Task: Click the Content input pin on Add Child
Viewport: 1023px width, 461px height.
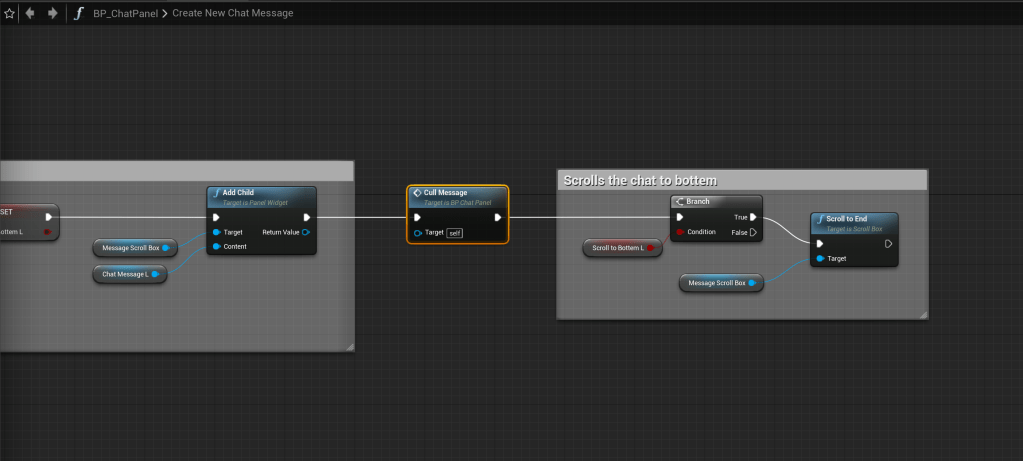Action: pos(216,247)
